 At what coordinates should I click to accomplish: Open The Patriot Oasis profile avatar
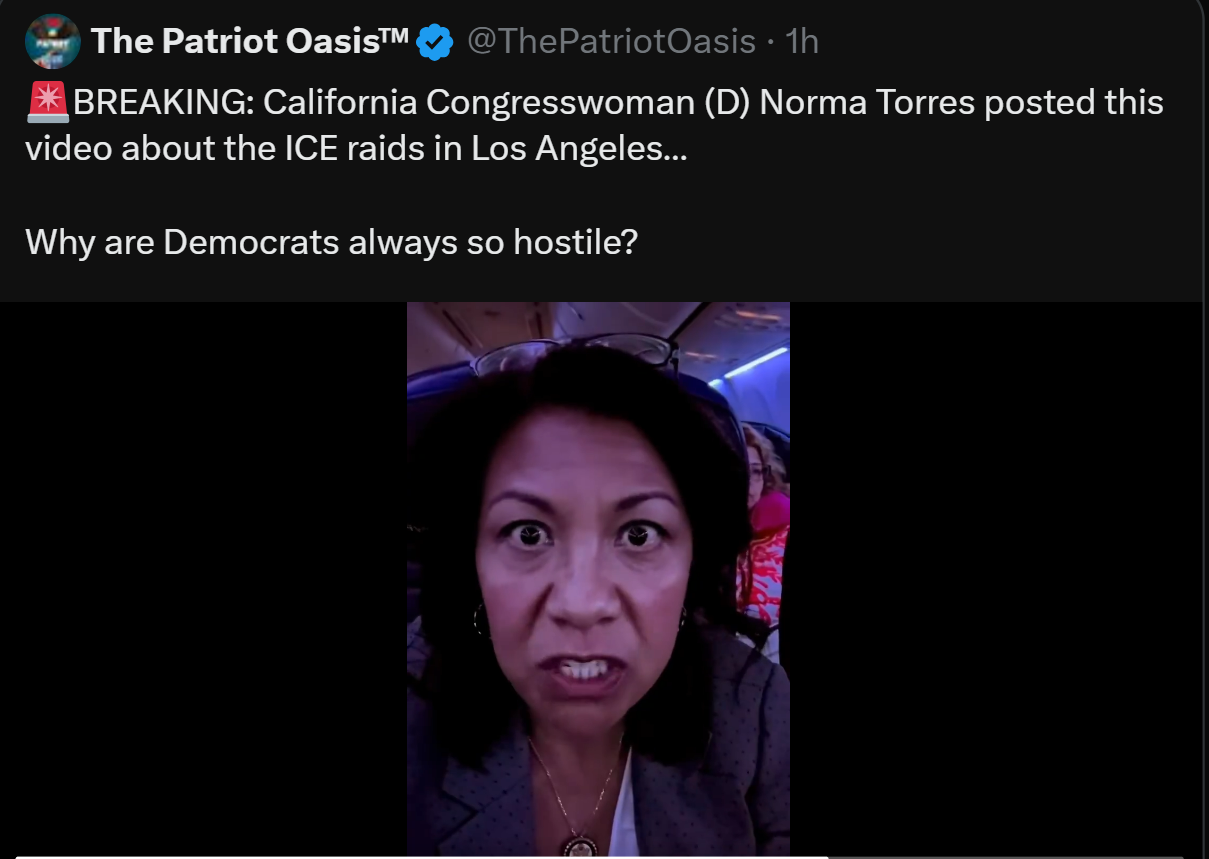pos(52,41)
